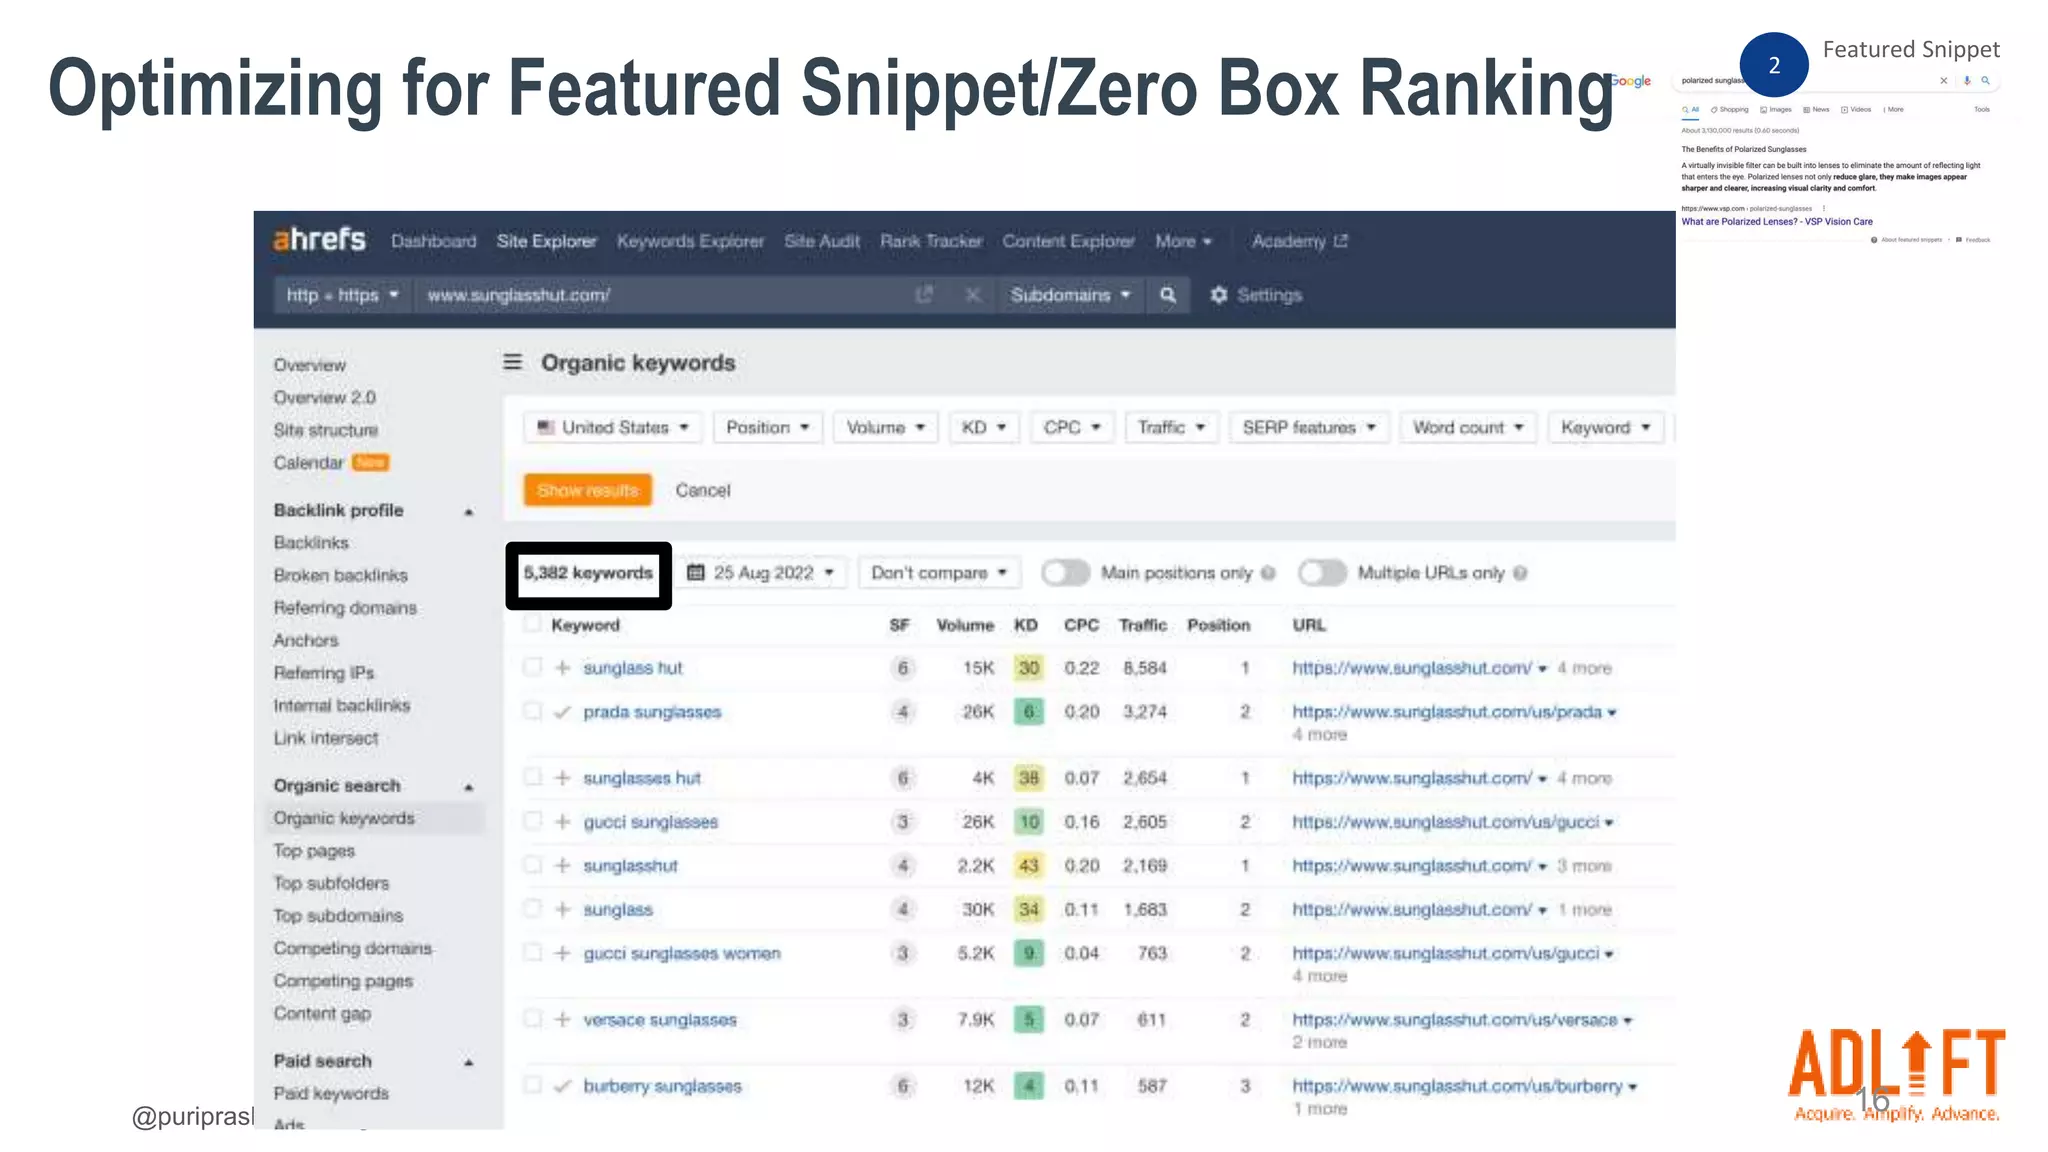
Task: Click plus icon next to sunglass keyword
Action: [x=562, y=909]
